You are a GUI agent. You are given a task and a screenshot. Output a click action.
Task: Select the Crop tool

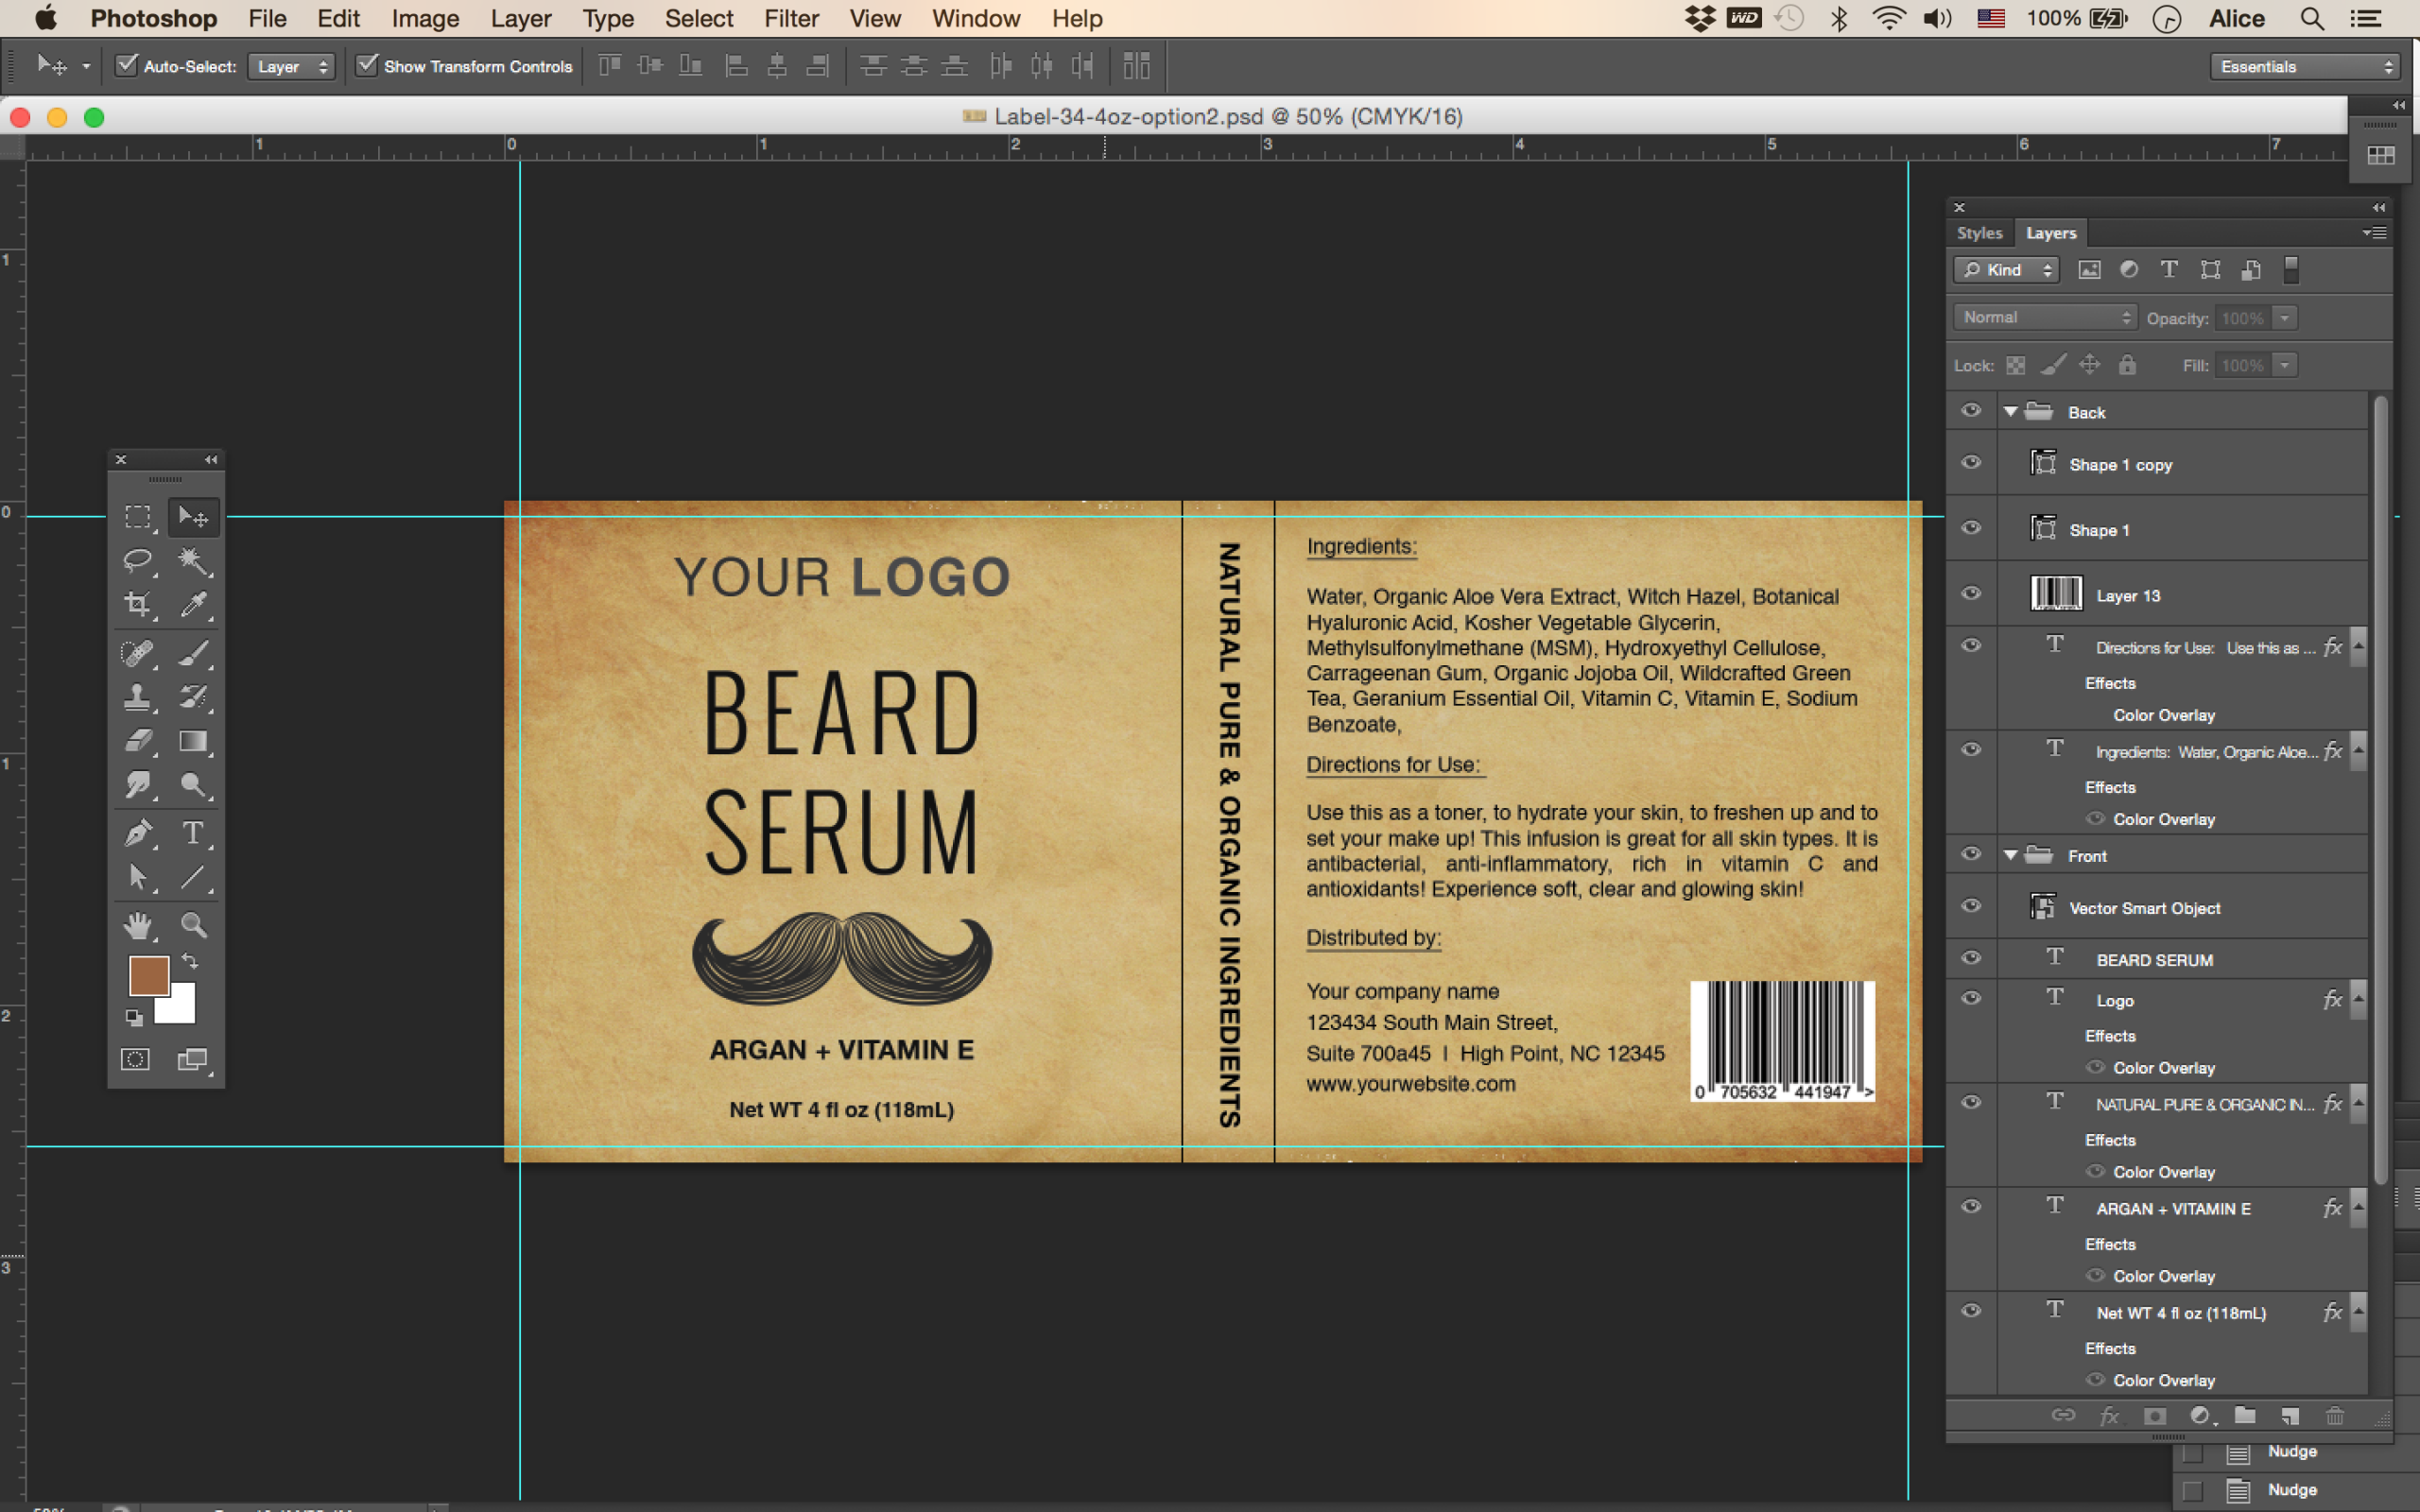point(137,604)
